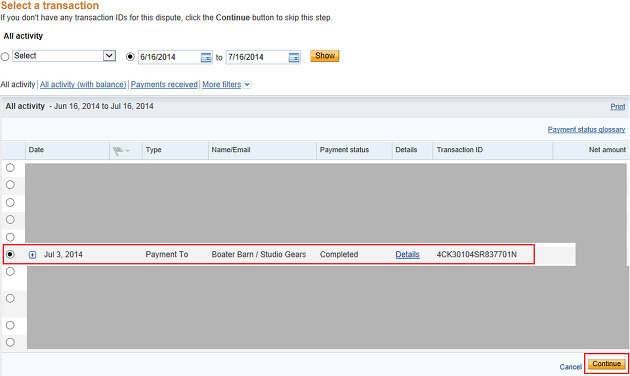Select the third transaction row radio button

[10, 202]
